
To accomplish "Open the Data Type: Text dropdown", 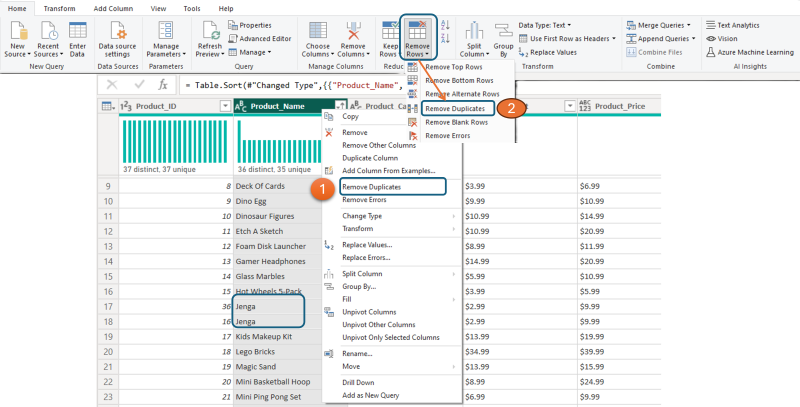I will point(544,25).
